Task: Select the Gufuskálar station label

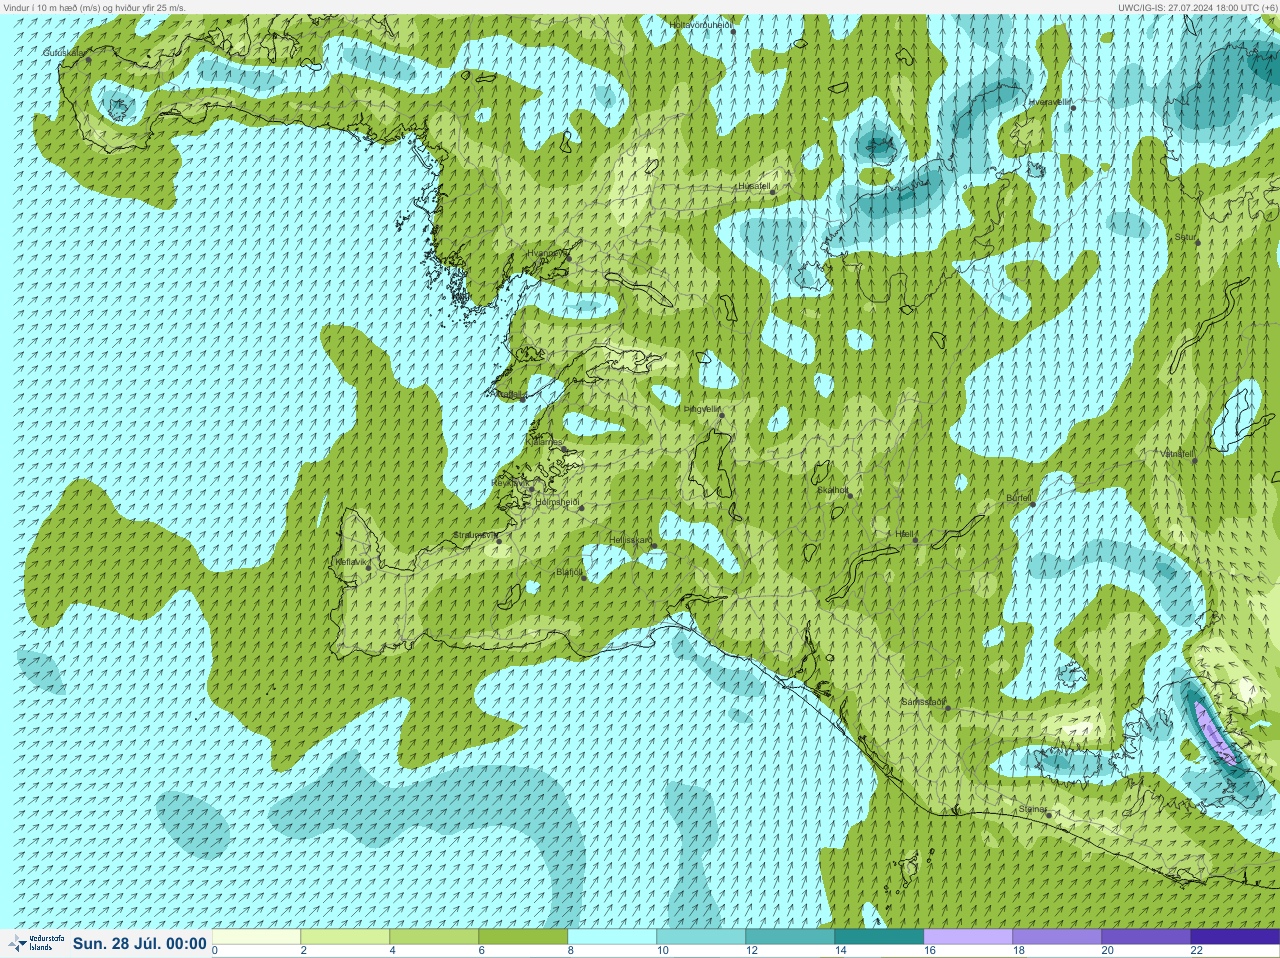Action: [65, 52]
